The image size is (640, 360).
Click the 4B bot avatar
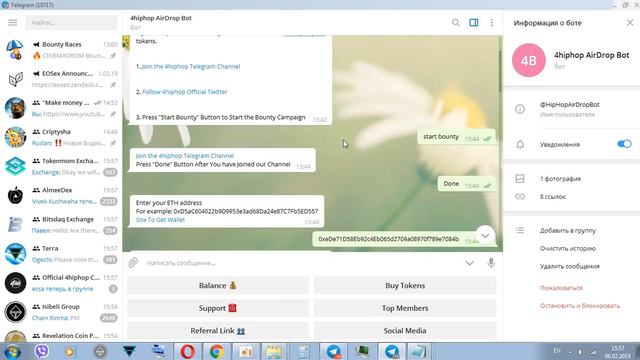pos(529,60)
